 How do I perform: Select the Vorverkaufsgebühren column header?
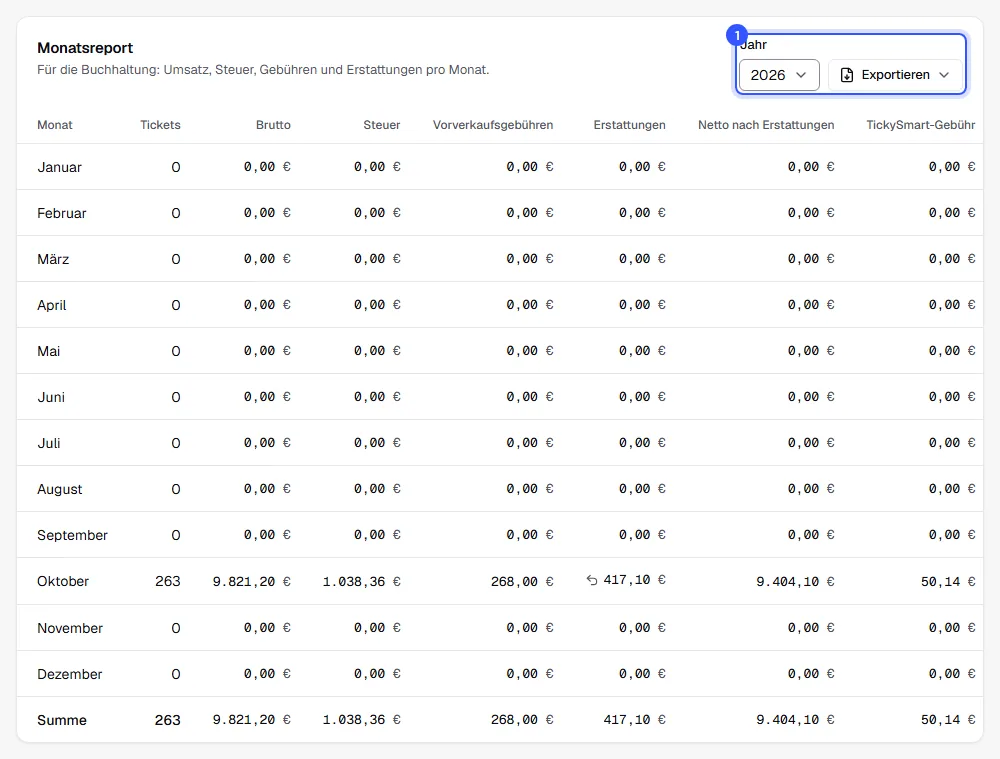[x=492, y=125]
